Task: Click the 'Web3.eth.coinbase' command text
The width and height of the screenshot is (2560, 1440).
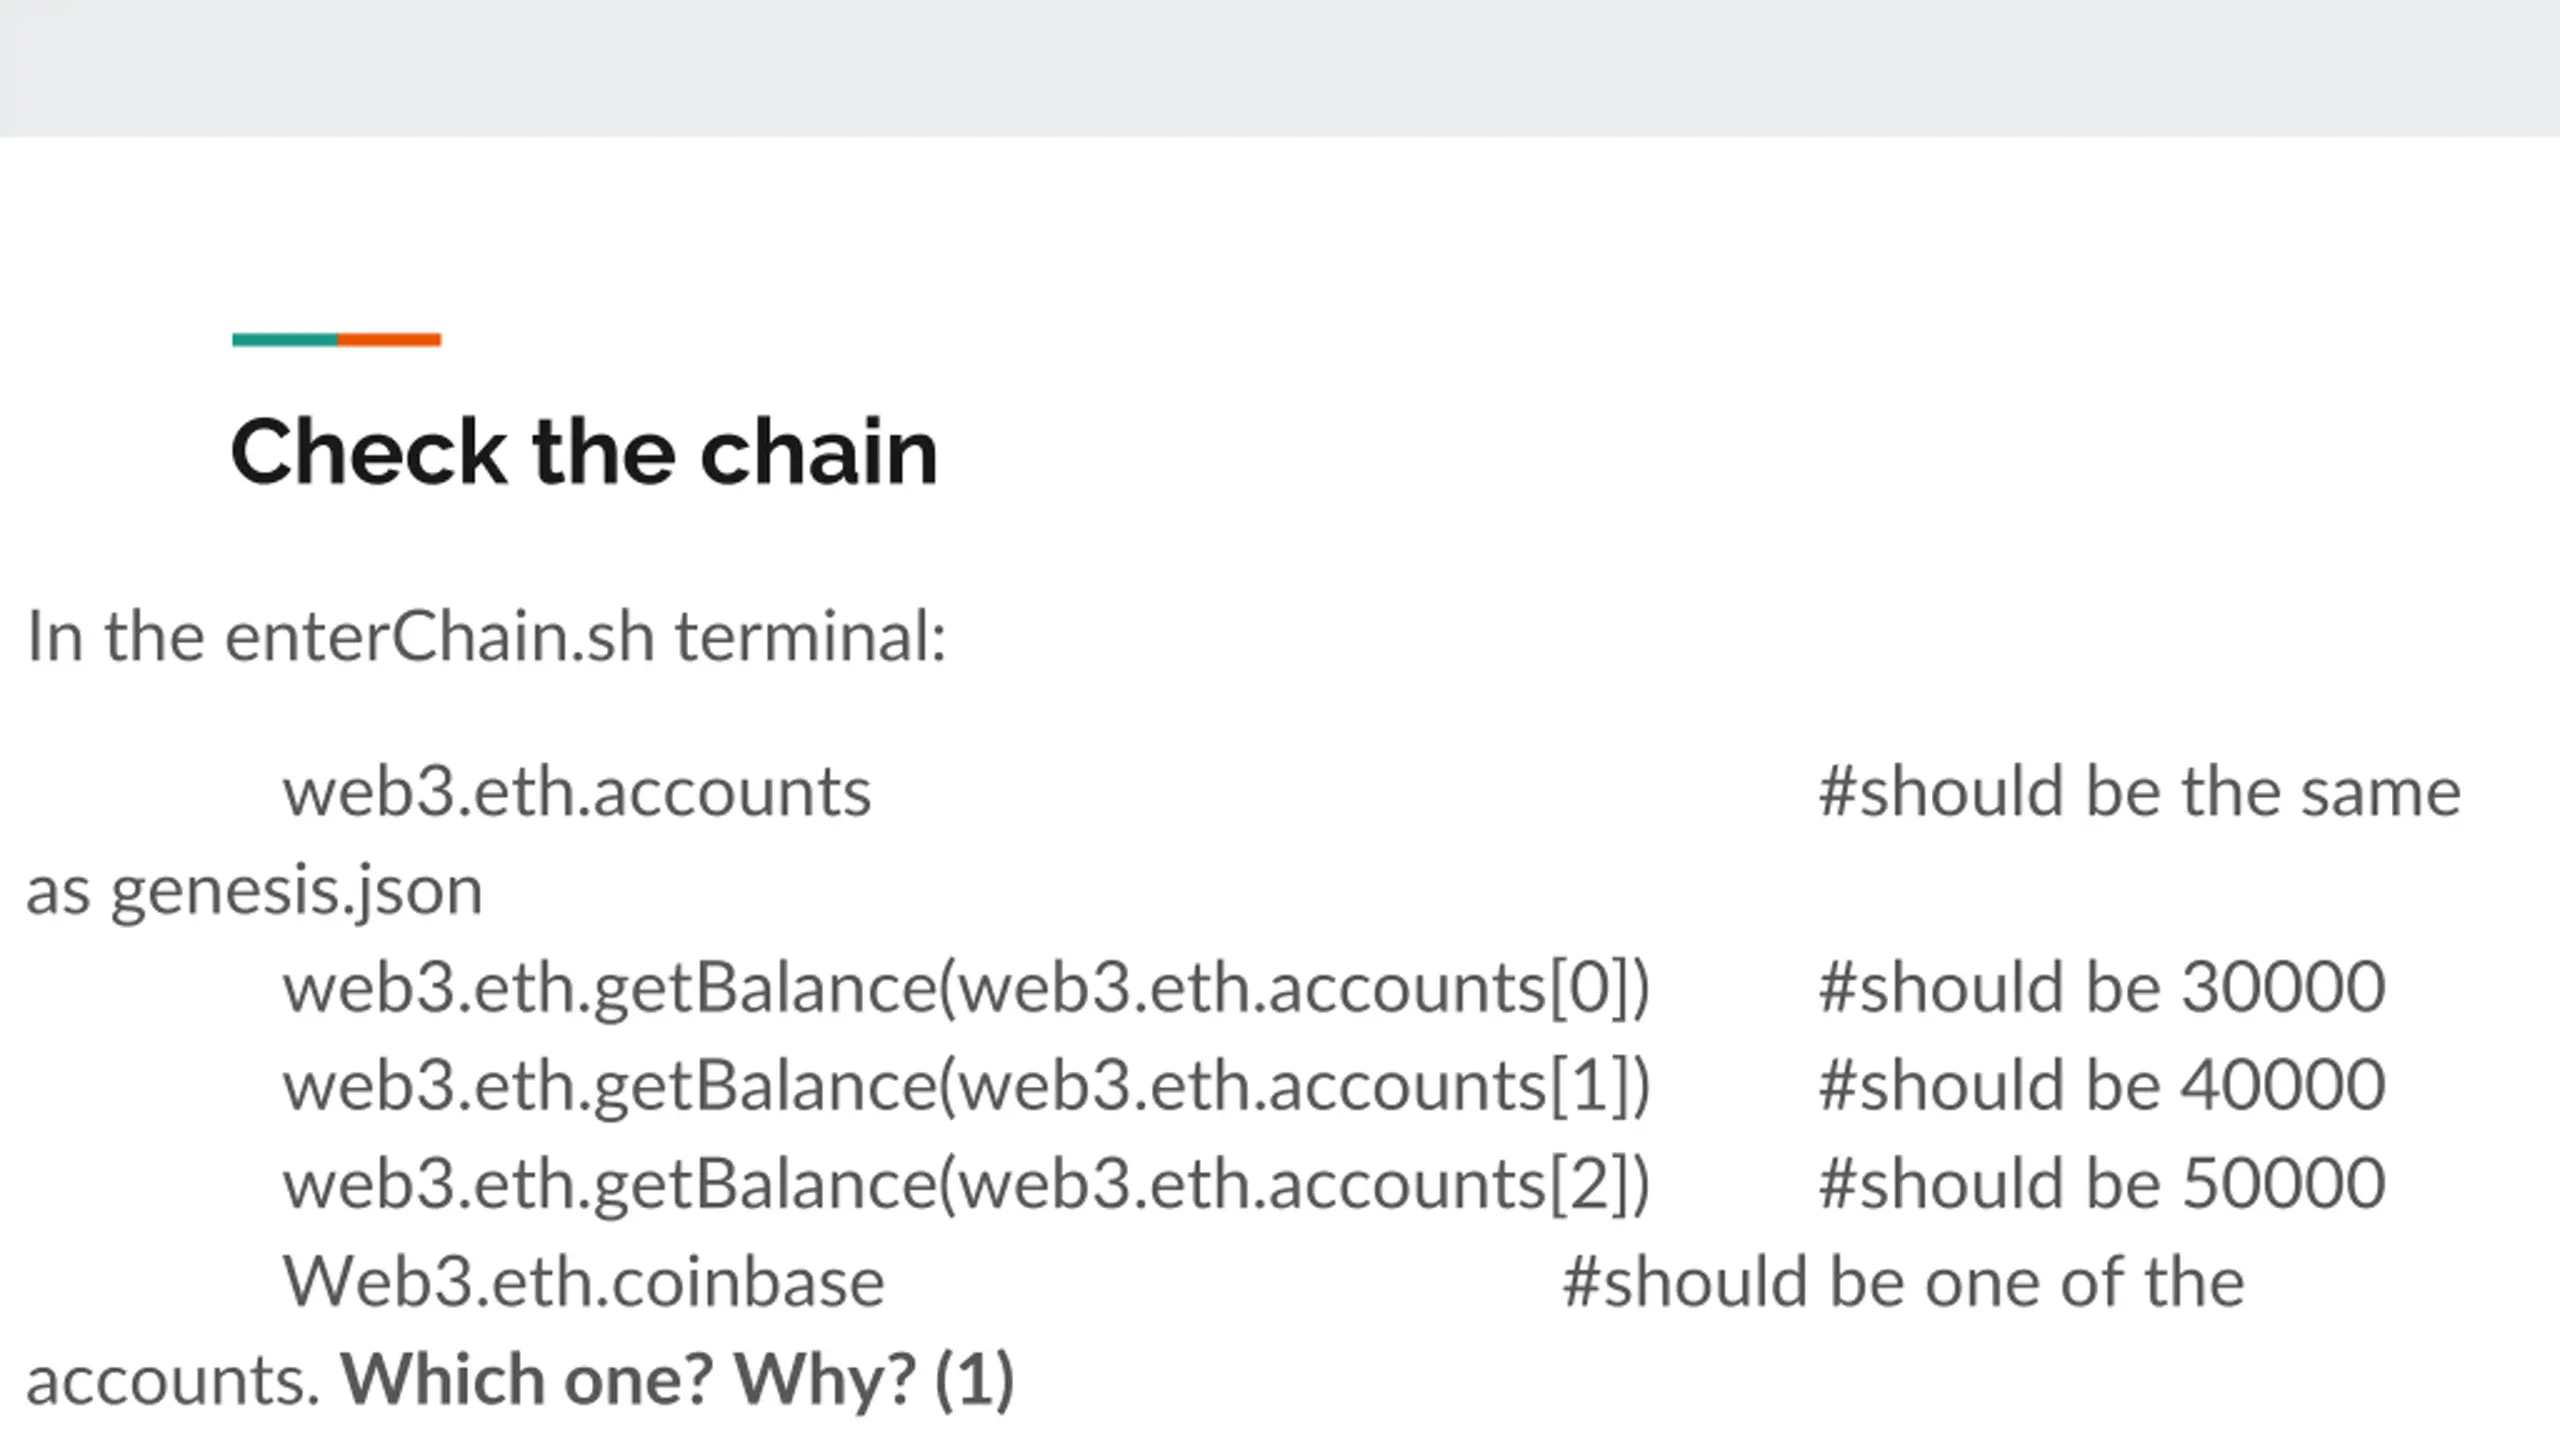Action: (584, 1282)
